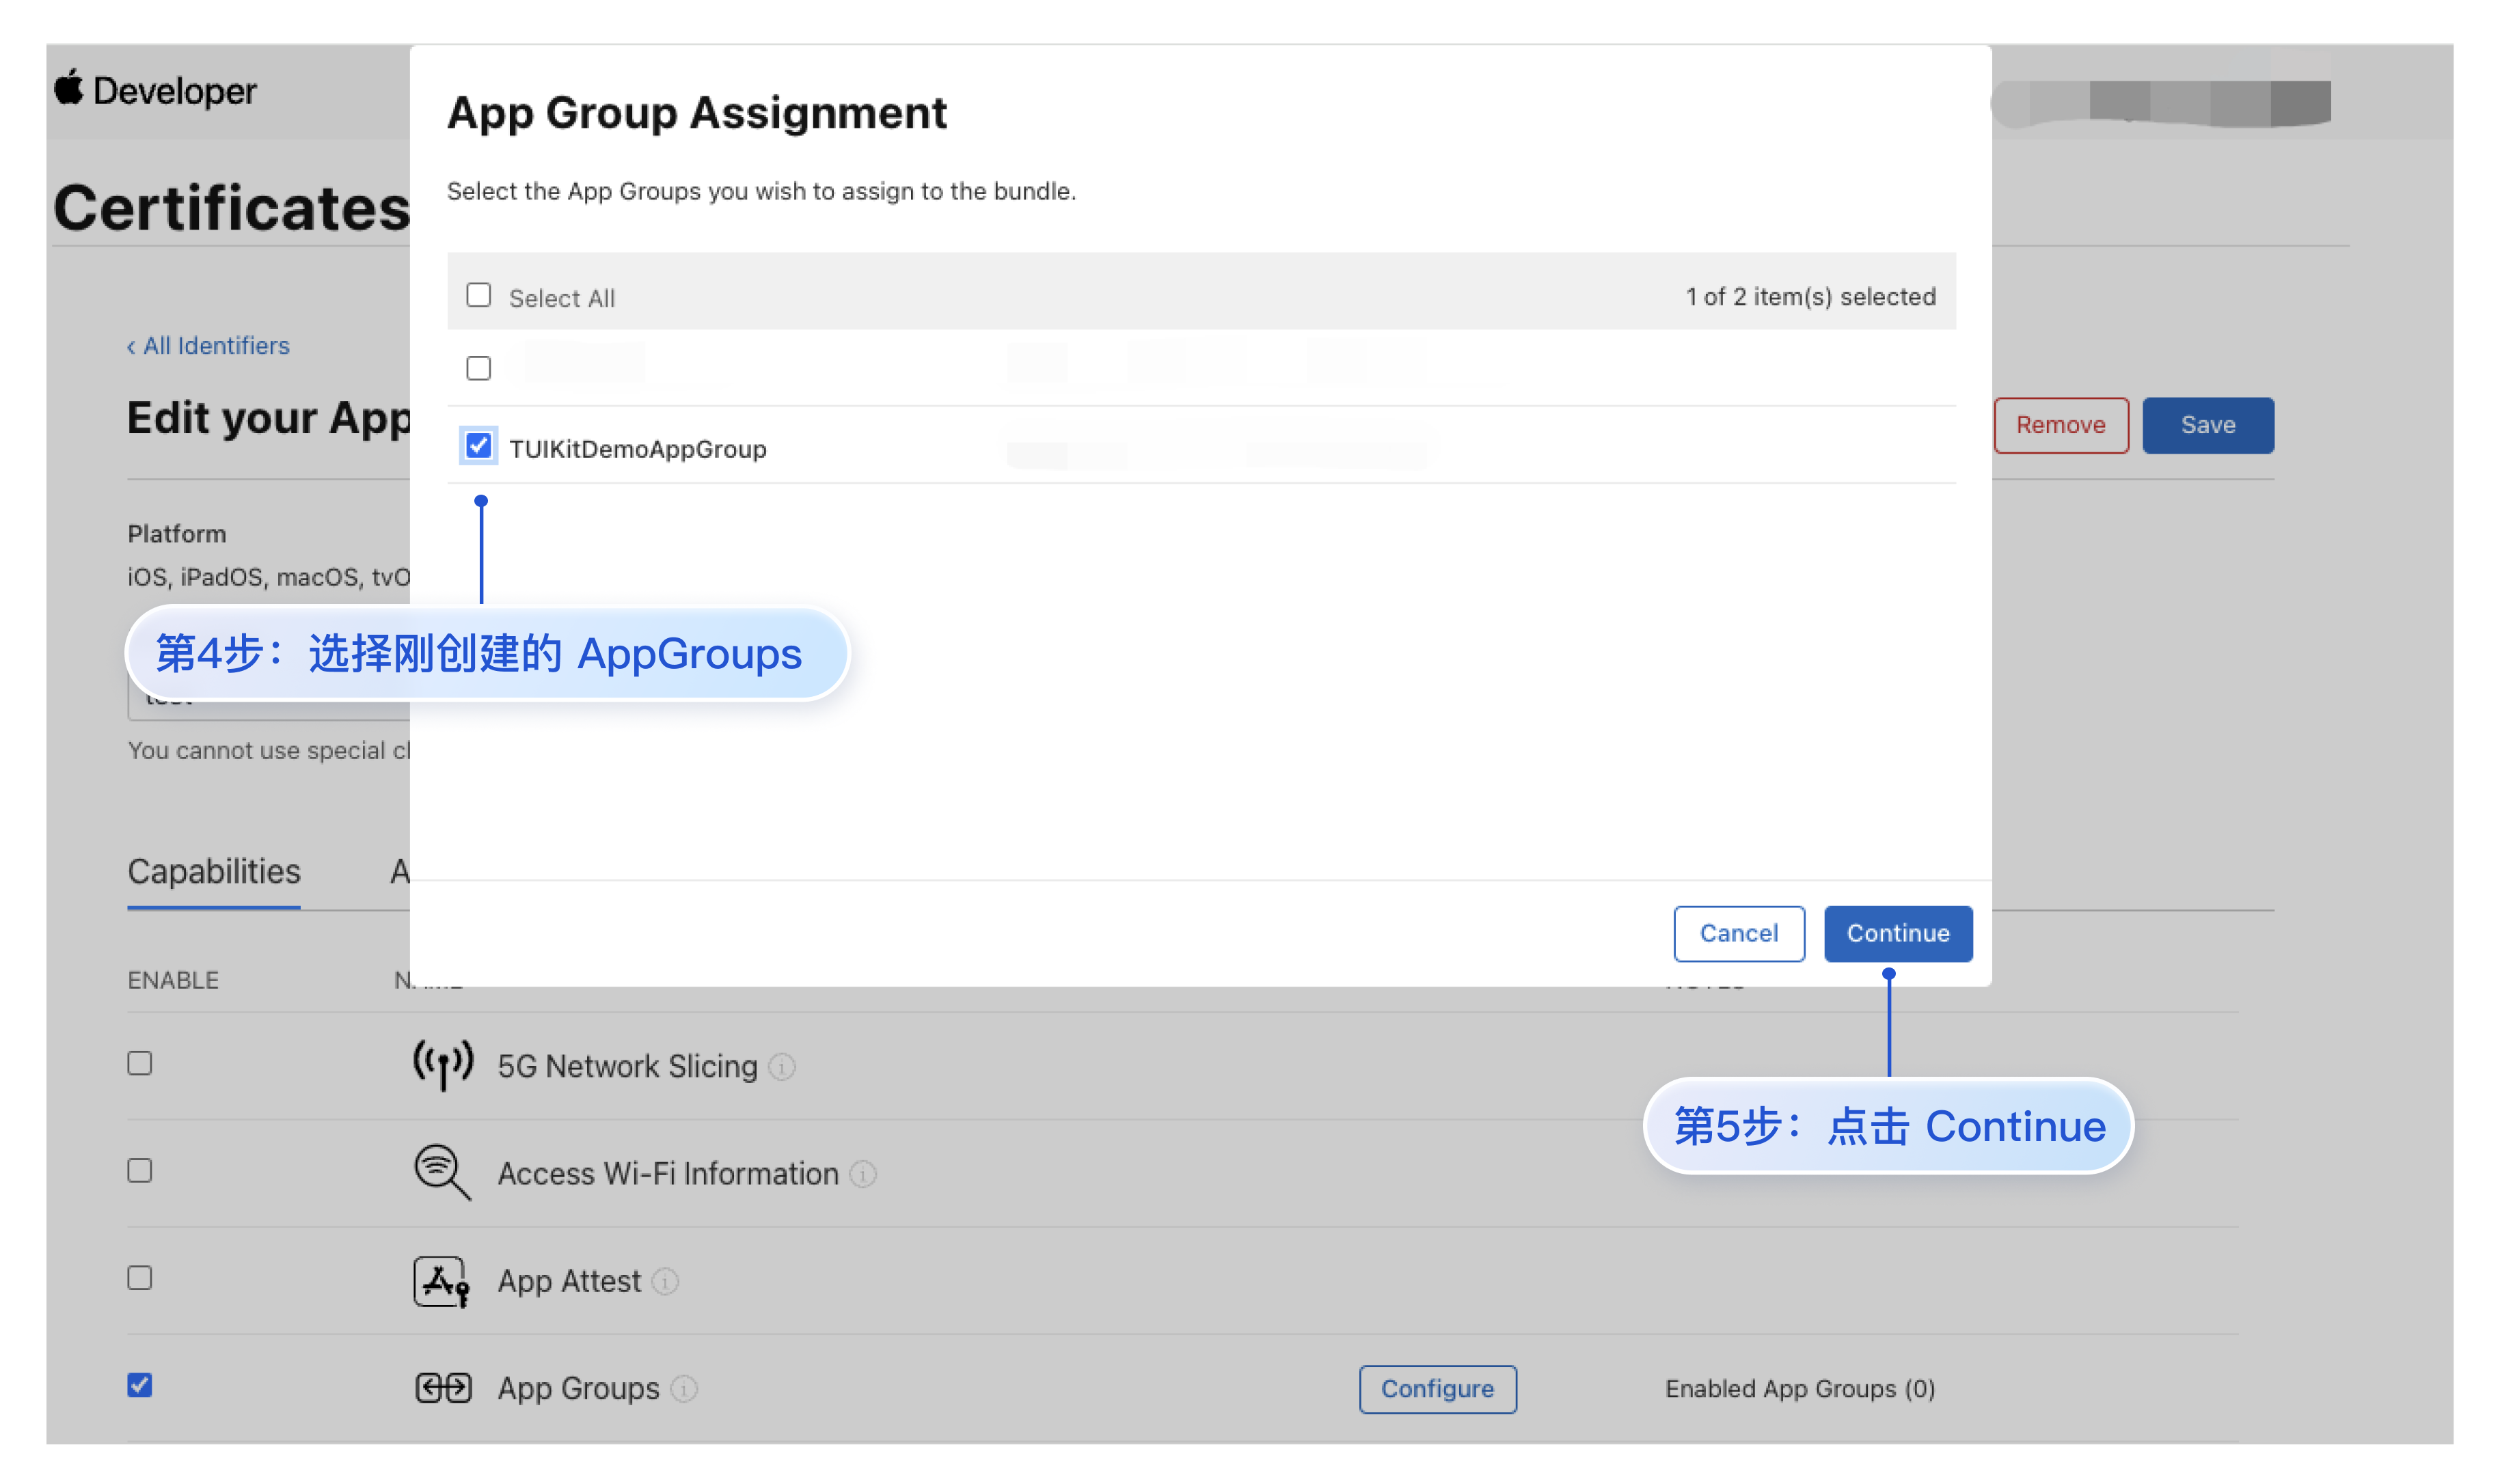The image size is (2500, 1484).
Task: Click the App Attest icon
Action: pos(442,1281)
